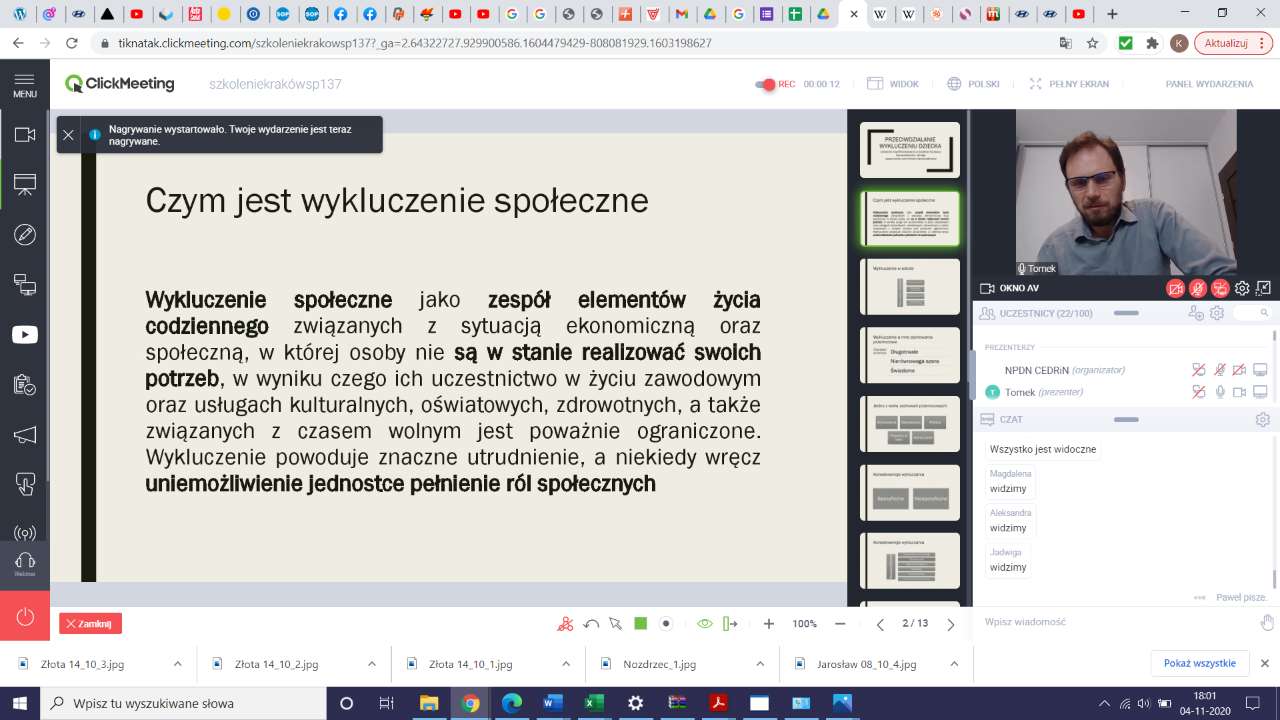Toggle camera off in the AV window bar
The height and width of the screenshot is (720, 1280).
(x=1175, y=288)
